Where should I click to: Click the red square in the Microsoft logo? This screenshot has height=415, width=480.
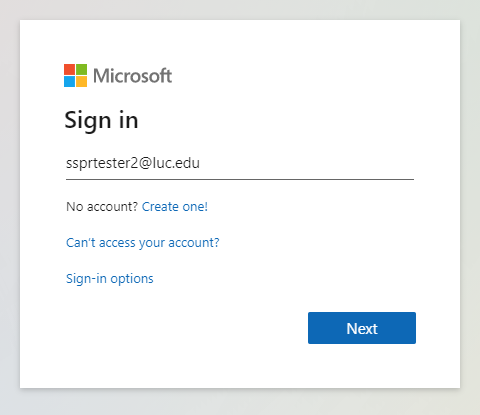click(69, 69)
